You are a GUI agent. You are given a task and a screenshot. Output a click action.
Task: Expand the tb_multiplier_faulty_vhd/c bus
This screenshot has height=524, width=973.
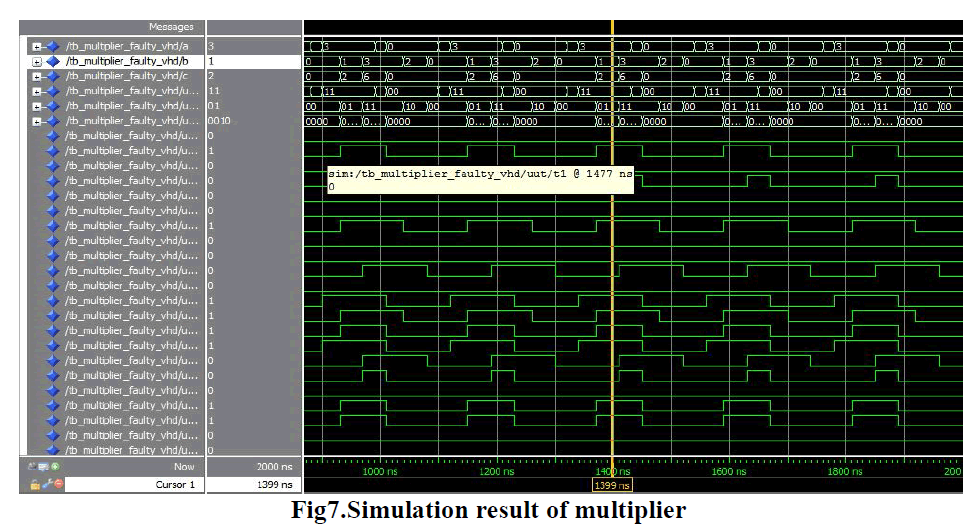coord(36,76)
